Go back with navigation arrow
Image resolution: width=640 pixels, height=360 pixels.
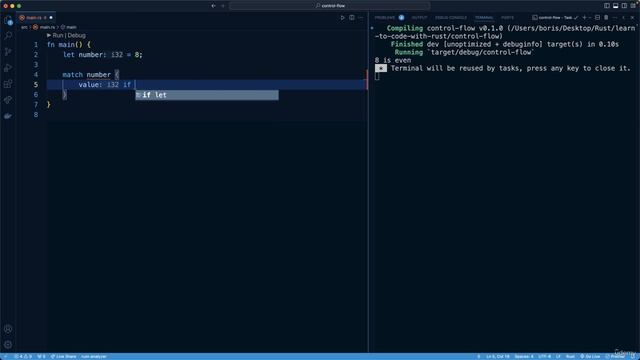tap(213, 6)
